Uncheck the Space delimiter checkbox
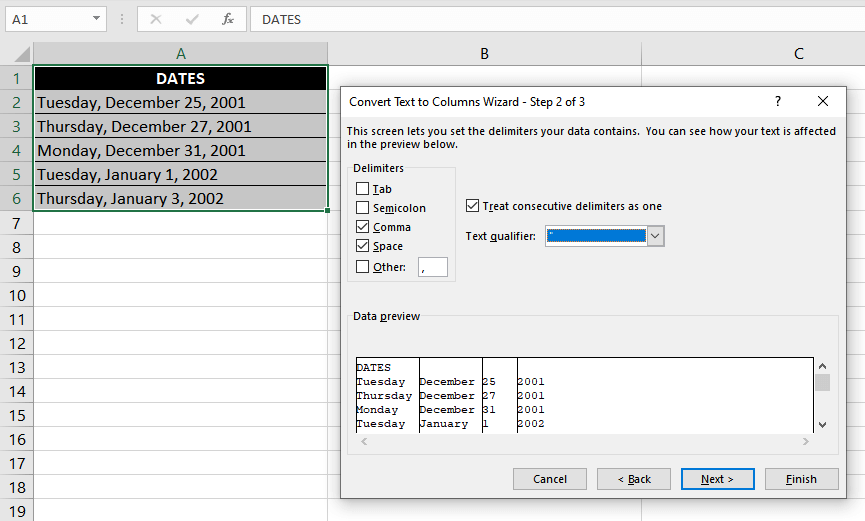 362,246
